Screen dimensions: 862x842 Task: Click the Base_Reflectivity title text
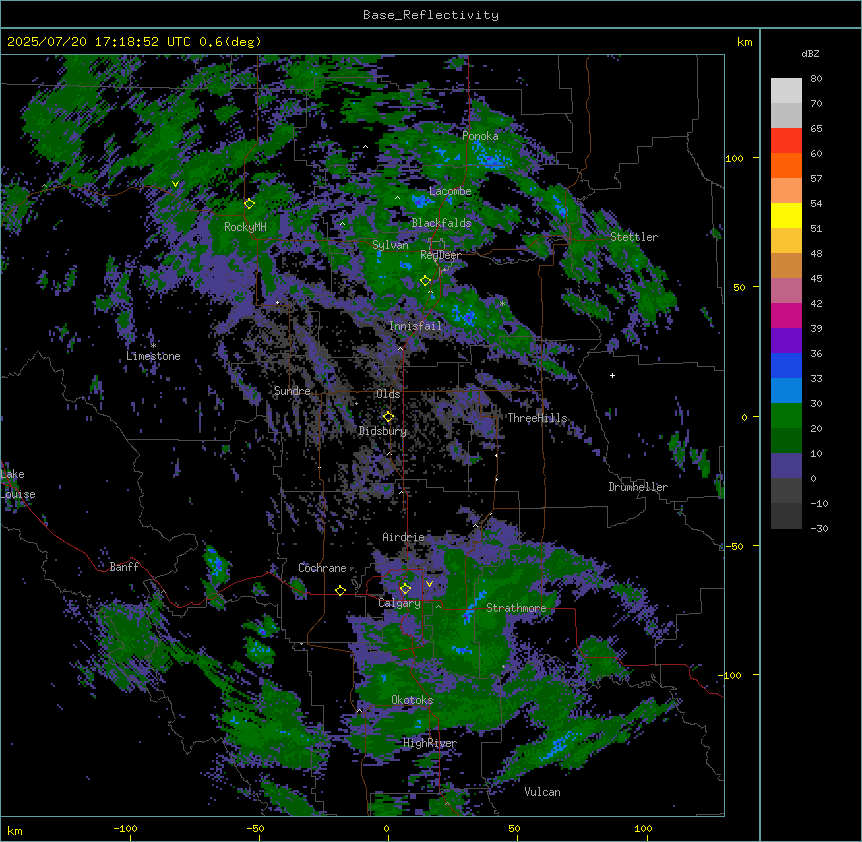tap(431, 15)
